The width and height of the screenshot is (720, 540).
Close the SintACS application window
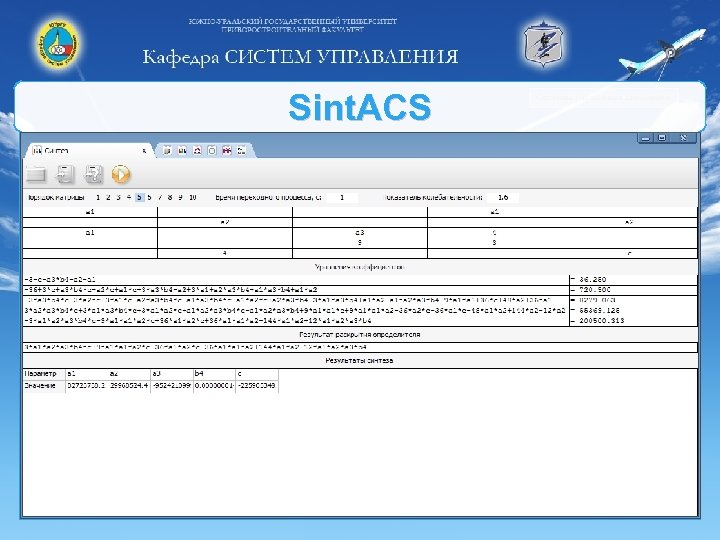point(683,138)
